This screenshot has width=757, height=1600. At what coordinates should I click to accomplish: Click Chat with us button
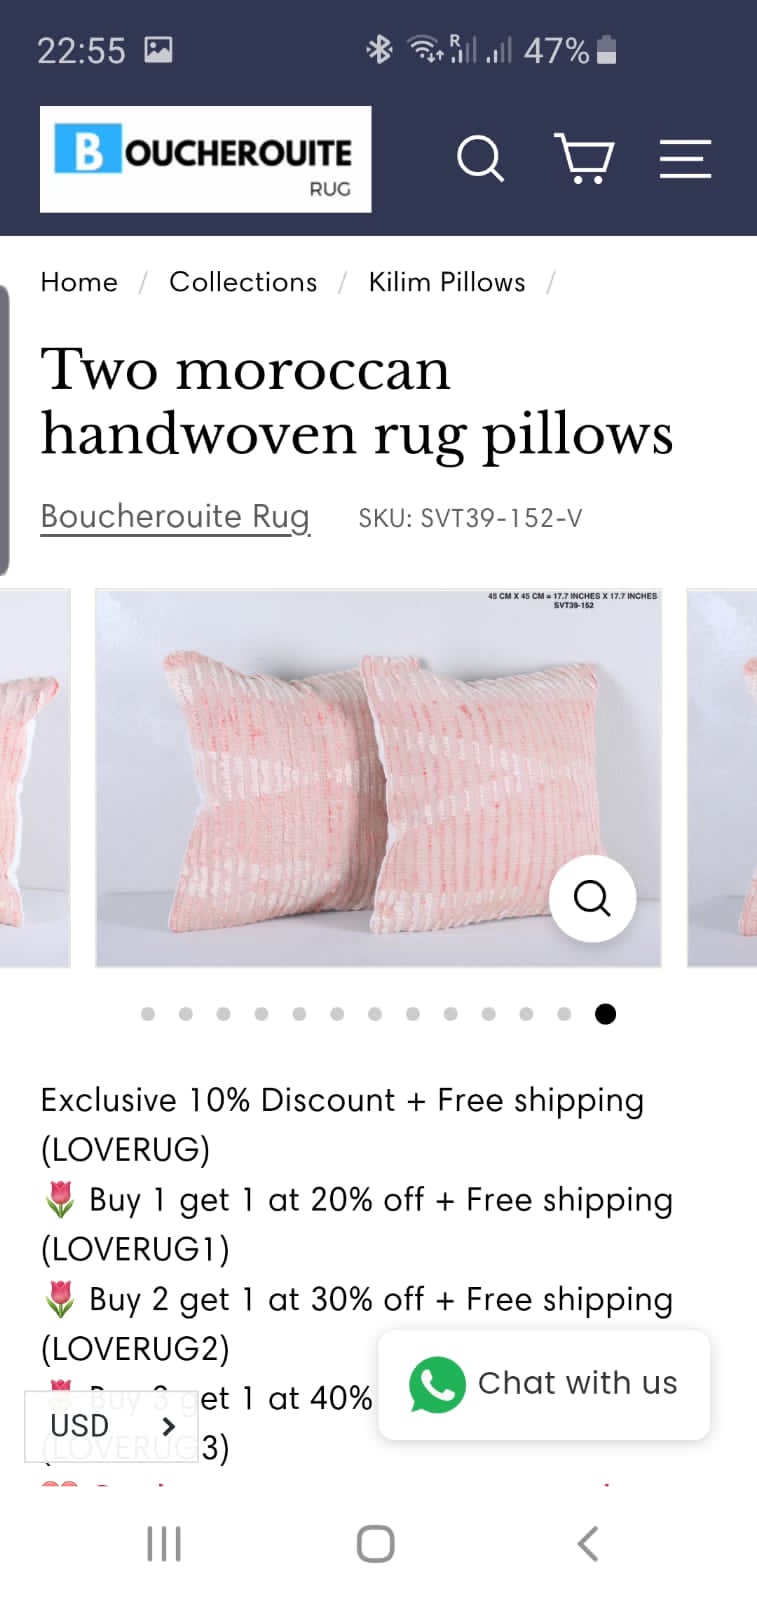[544, 1384]
